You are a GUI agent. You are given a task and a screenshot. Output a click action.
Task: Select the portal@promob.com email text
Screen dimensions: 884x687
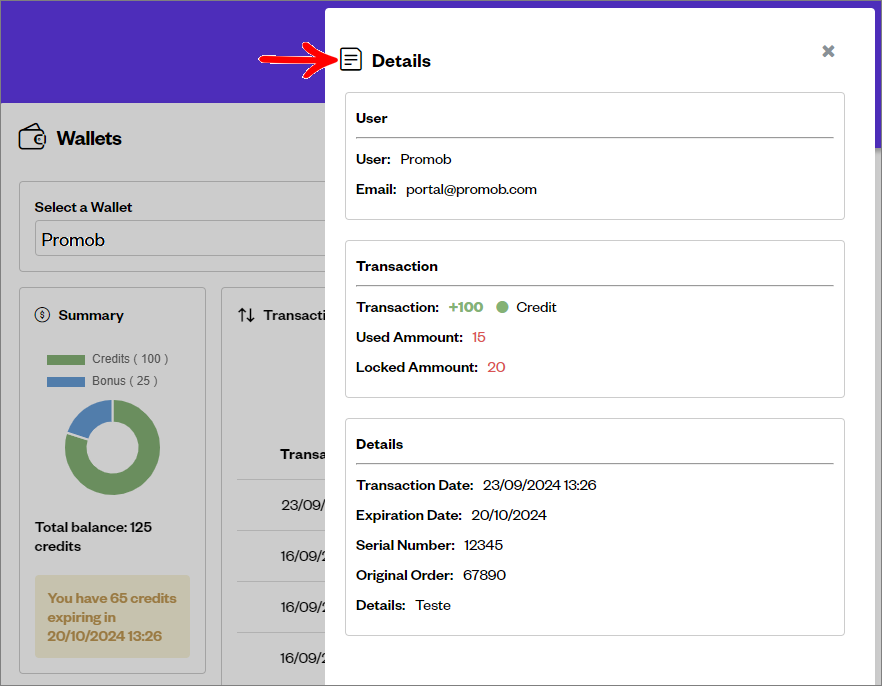click(471, 189)
